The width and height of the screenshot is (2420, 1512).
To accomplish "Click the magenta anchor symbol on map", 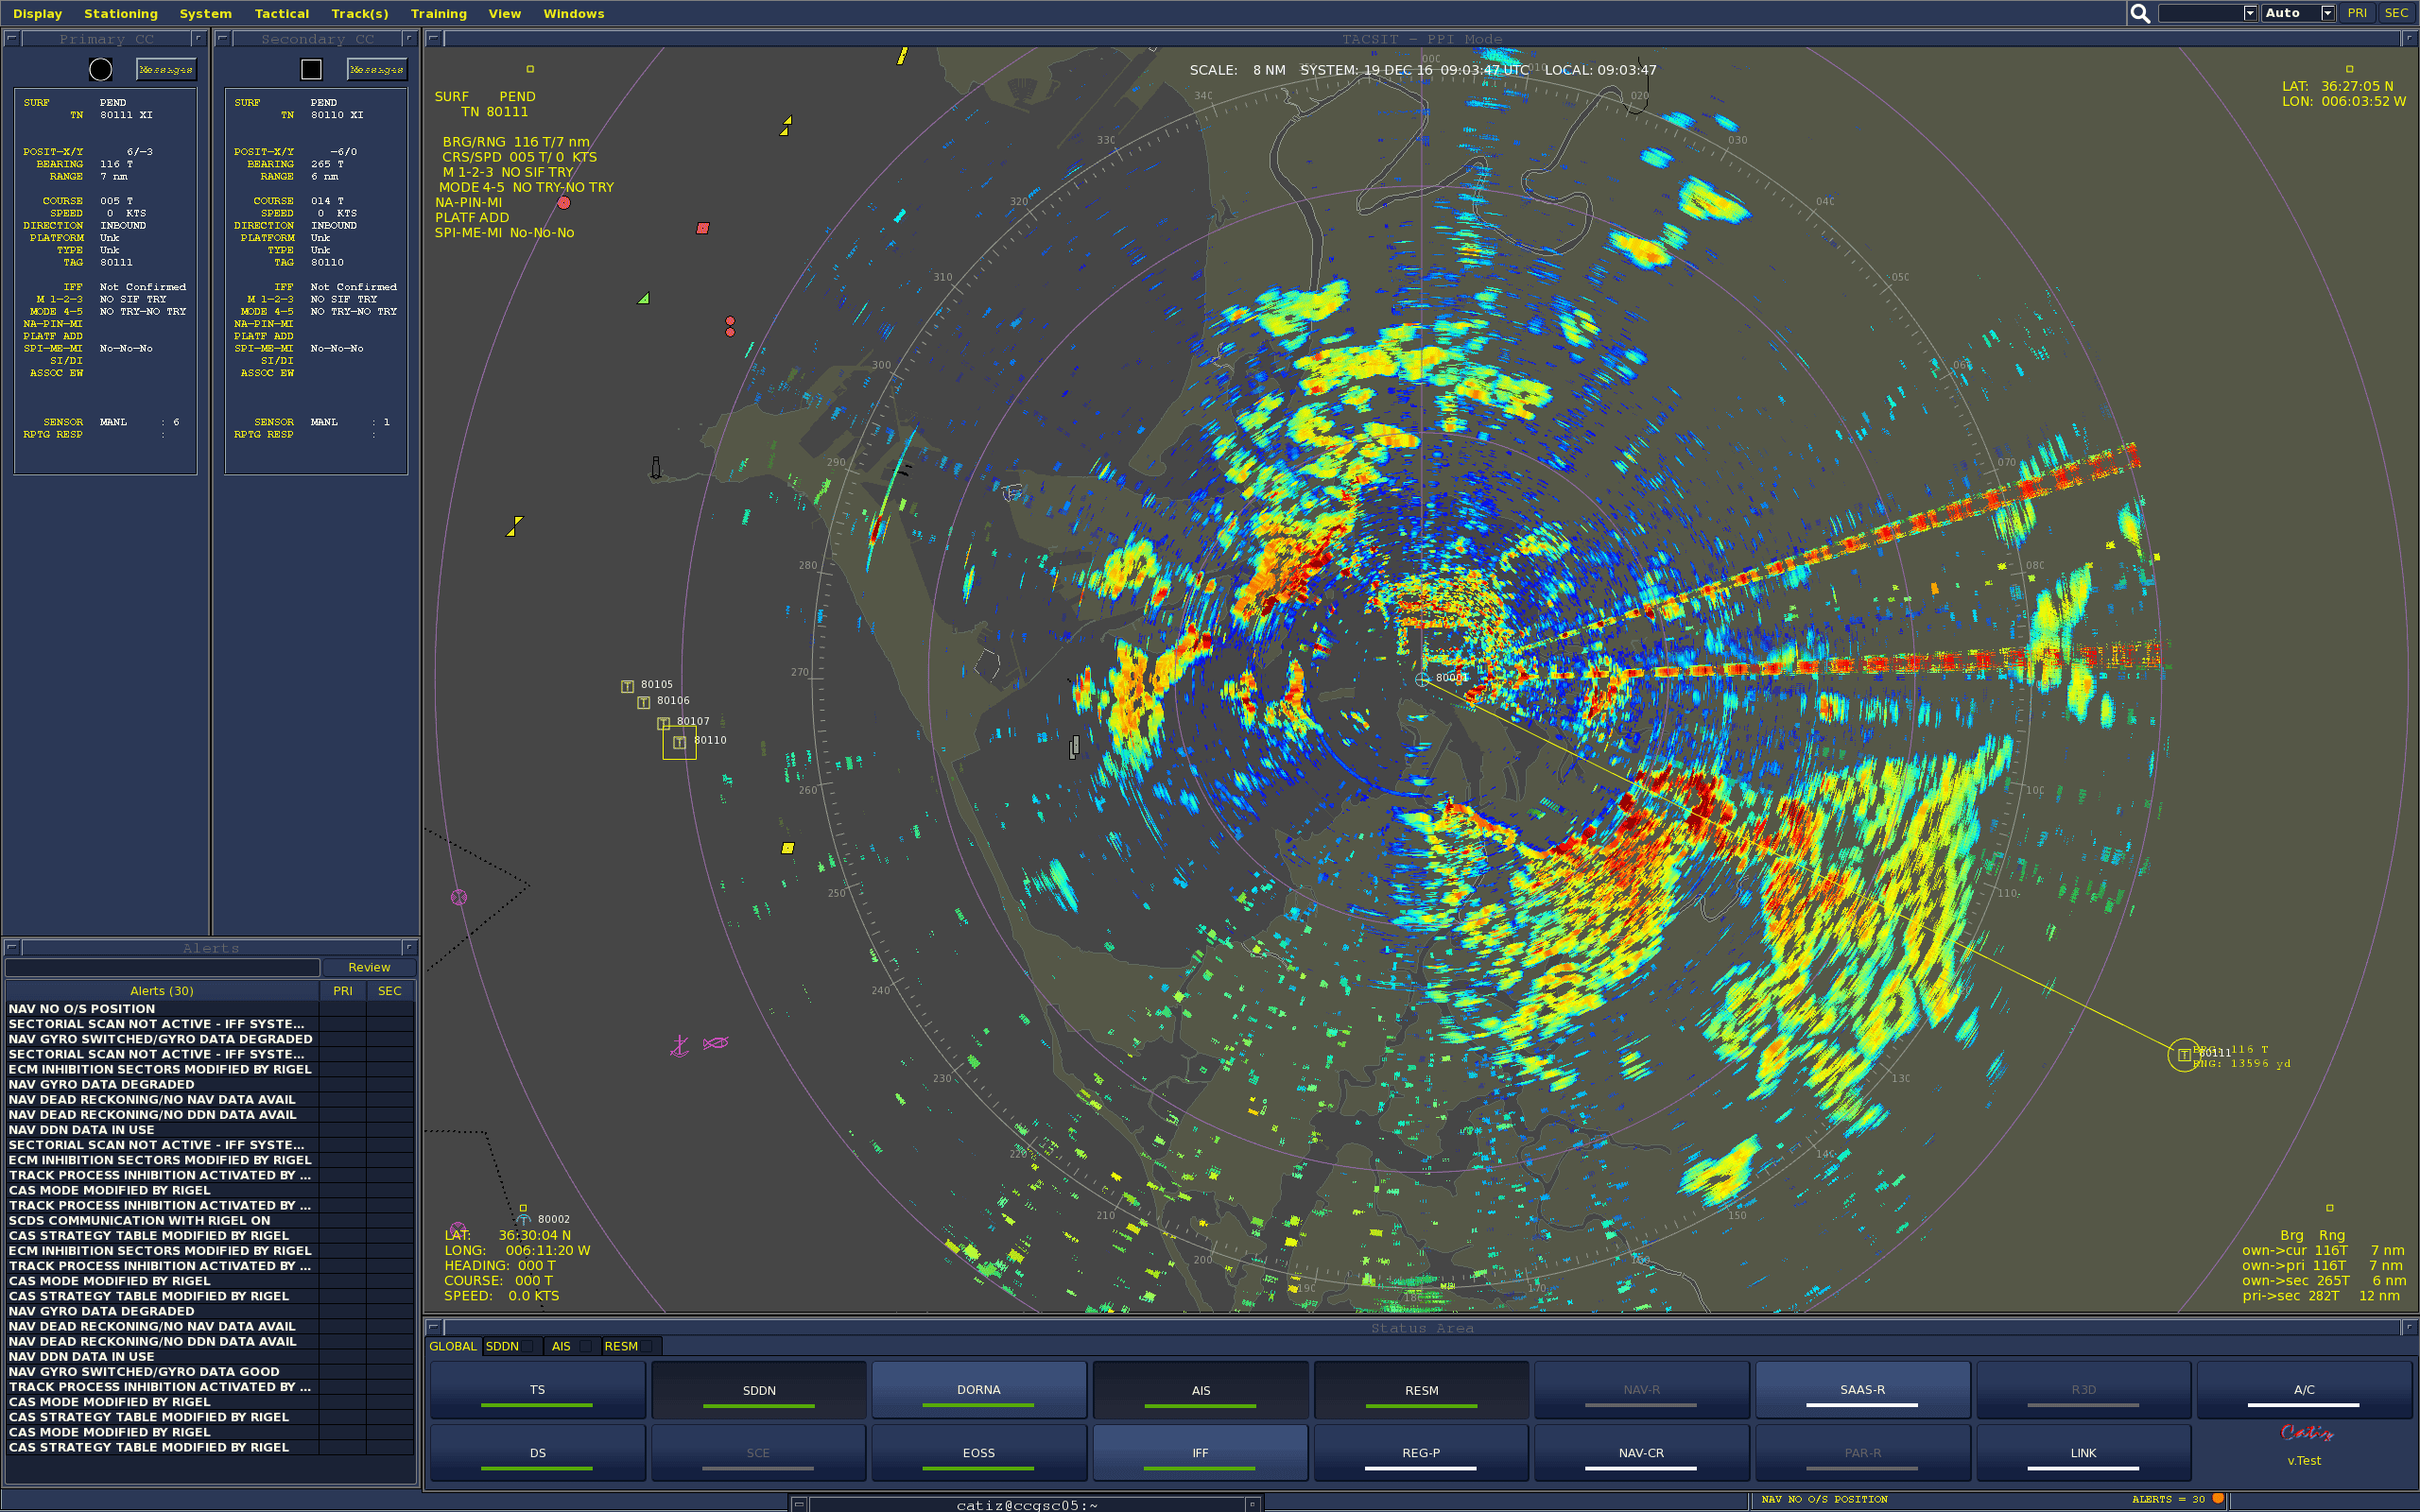I will (679, 1046).
